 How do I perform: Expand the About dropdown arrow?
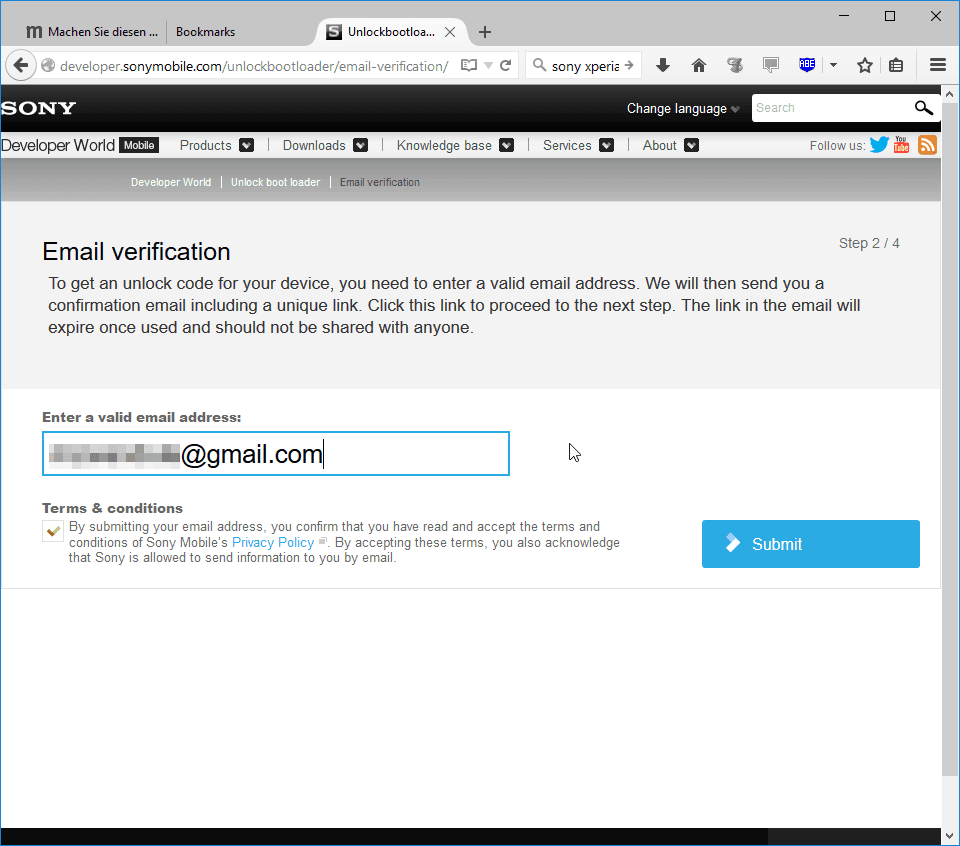(x=691, y=145)
